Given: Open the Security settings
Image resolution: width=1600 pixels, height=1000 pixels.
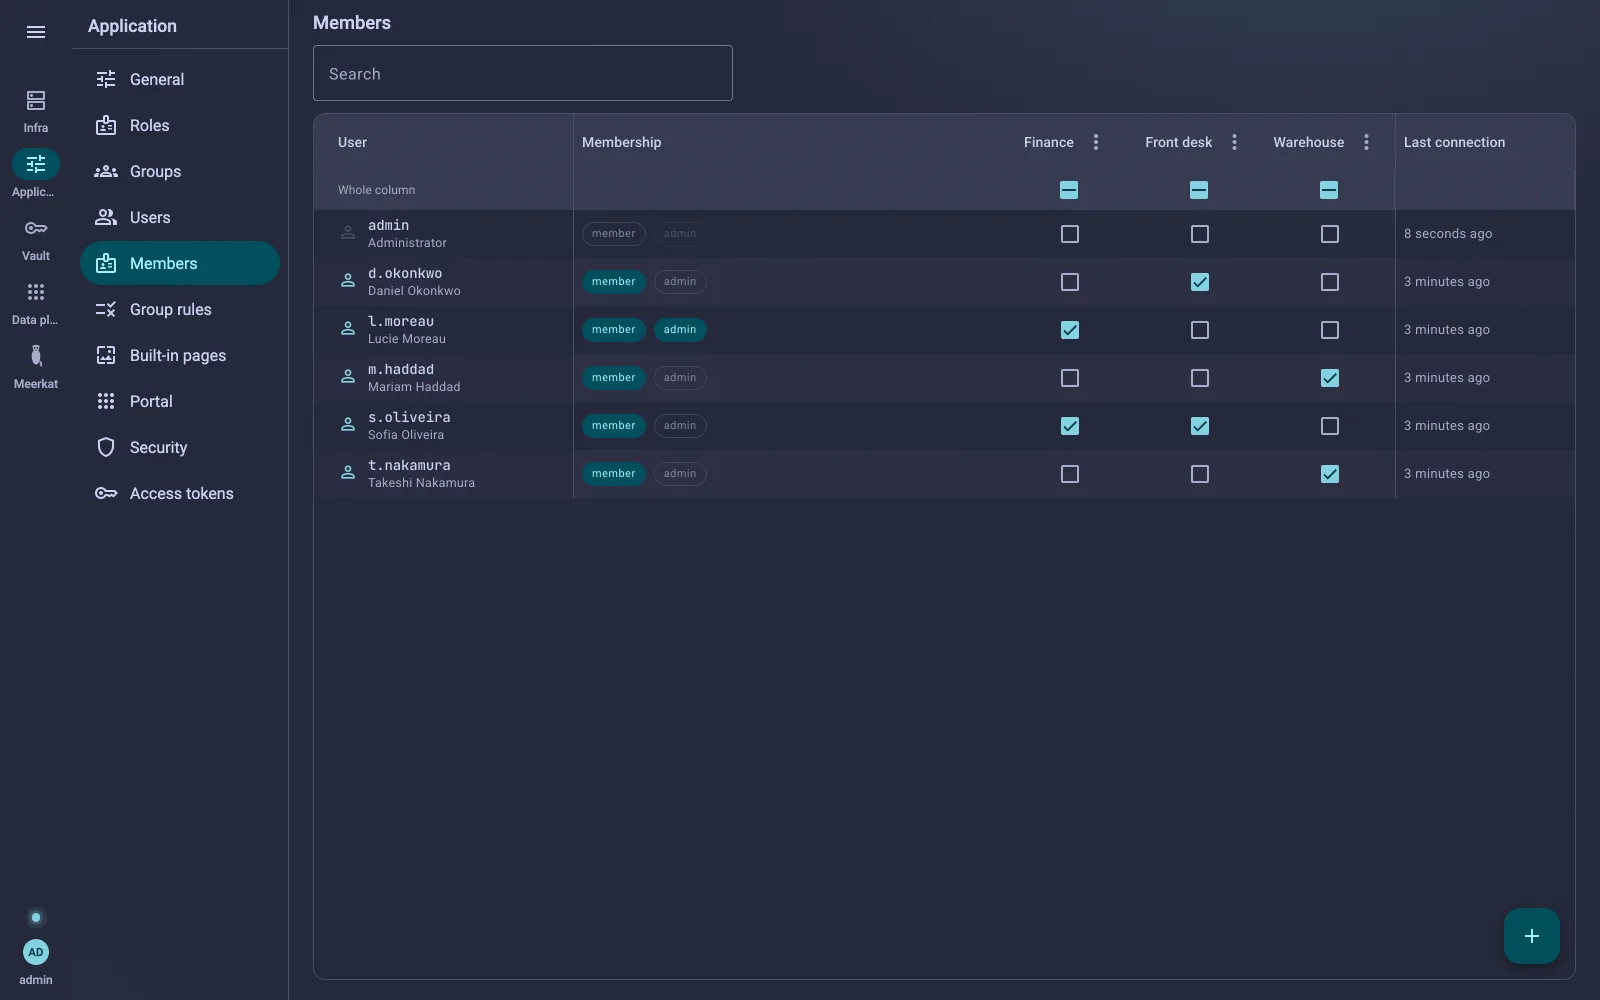Looking at the screenshot, I should coord(180,447).
